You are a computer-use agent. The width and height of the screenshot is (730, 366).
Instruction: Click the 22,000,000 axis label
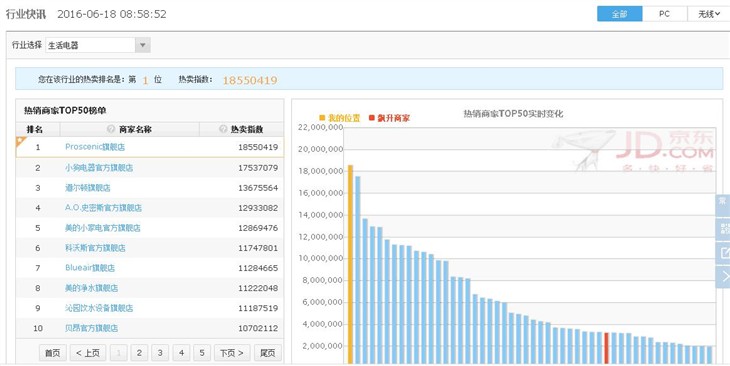point(320,127)
